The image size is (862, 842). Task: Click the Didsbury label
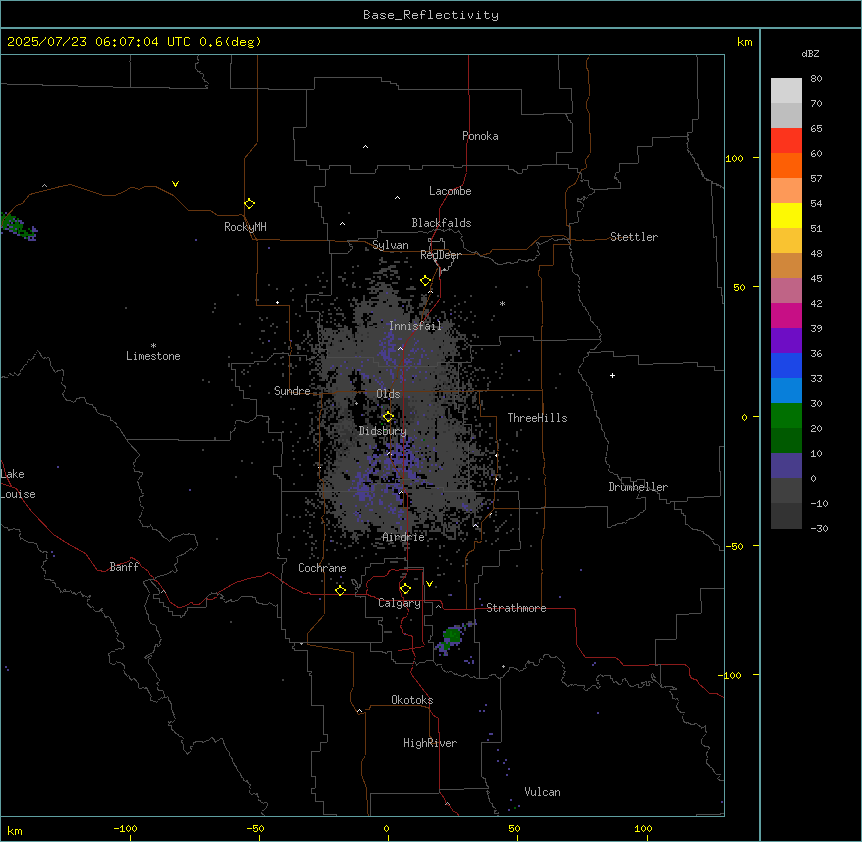383,431
